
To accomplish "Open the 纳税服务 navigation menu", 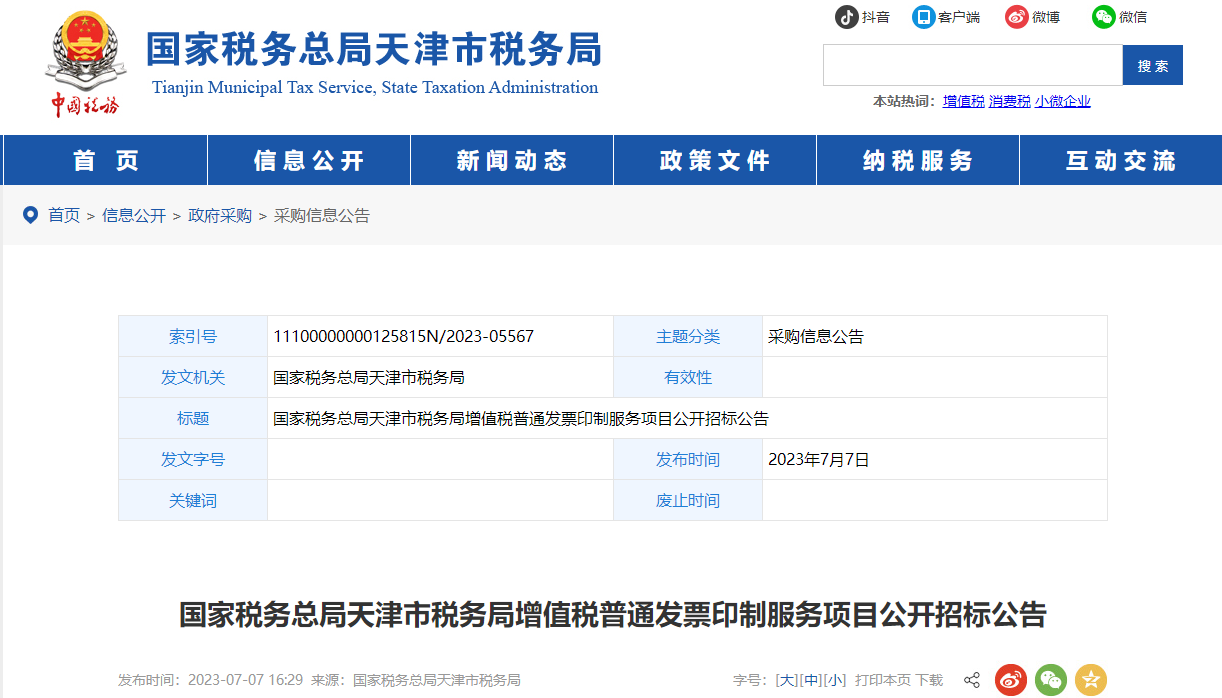I will tap(918, 161).
